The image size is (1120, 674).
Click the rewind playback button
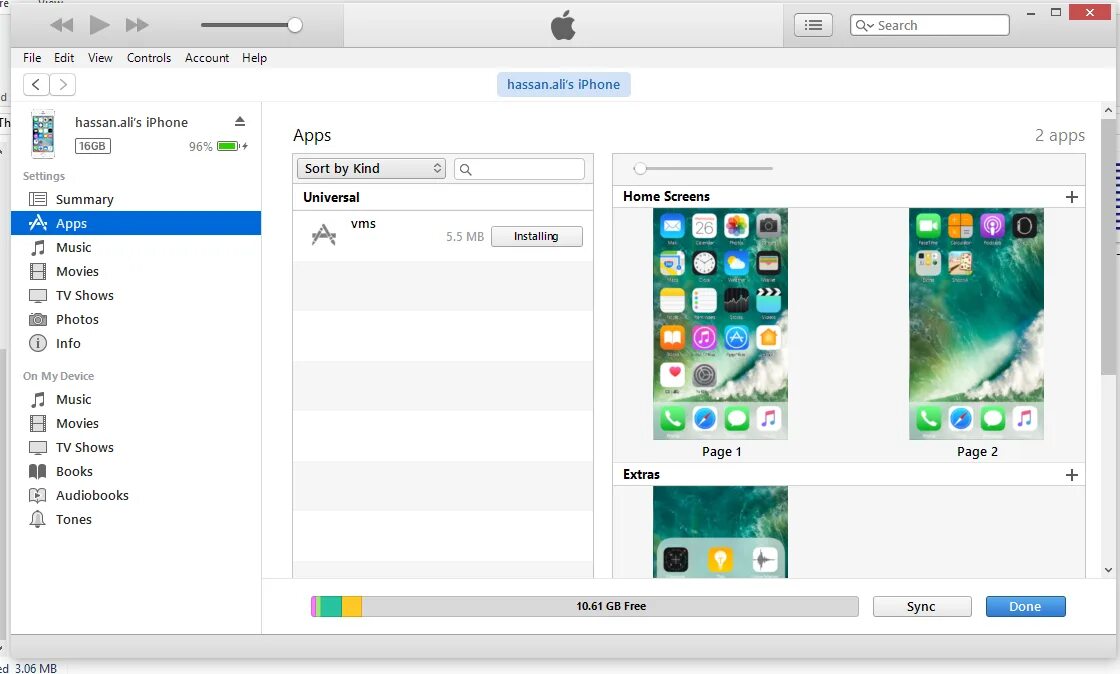[62, 26]
